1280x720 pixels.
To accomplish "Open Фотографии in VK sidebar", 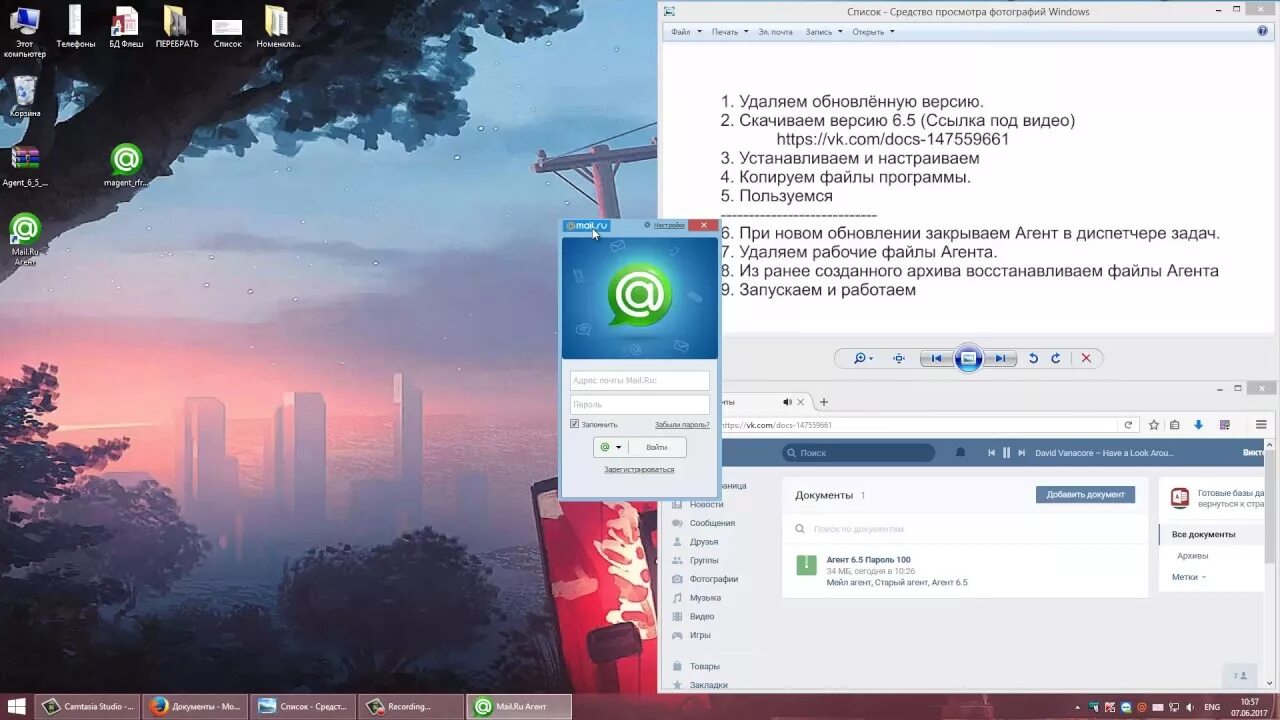I will click(713, 579).
